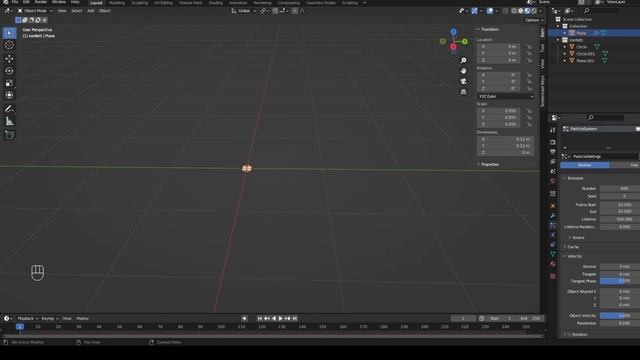Viewport: 640px width, 360px height.
Task: Toggle X-ray mode in viewport header
Action: pyautogui.click(x=505, y=11)
